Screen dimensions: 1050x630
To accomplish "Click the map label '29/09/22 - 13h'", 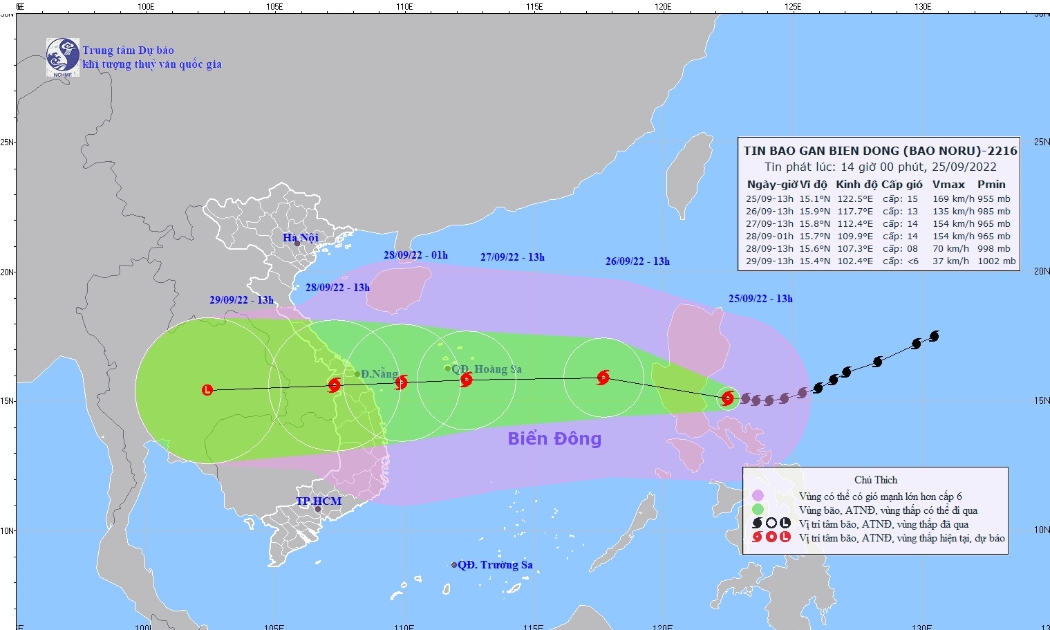I will [x=242, y=300].
